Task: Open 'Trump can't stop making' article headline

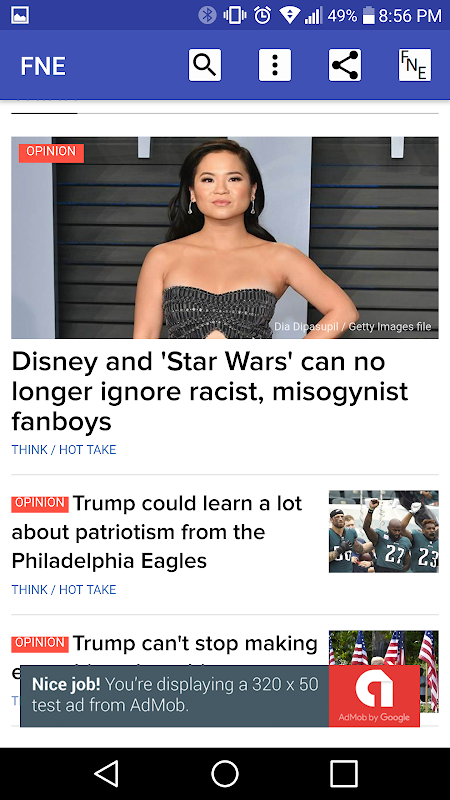Action: click(x=164, y=644)
